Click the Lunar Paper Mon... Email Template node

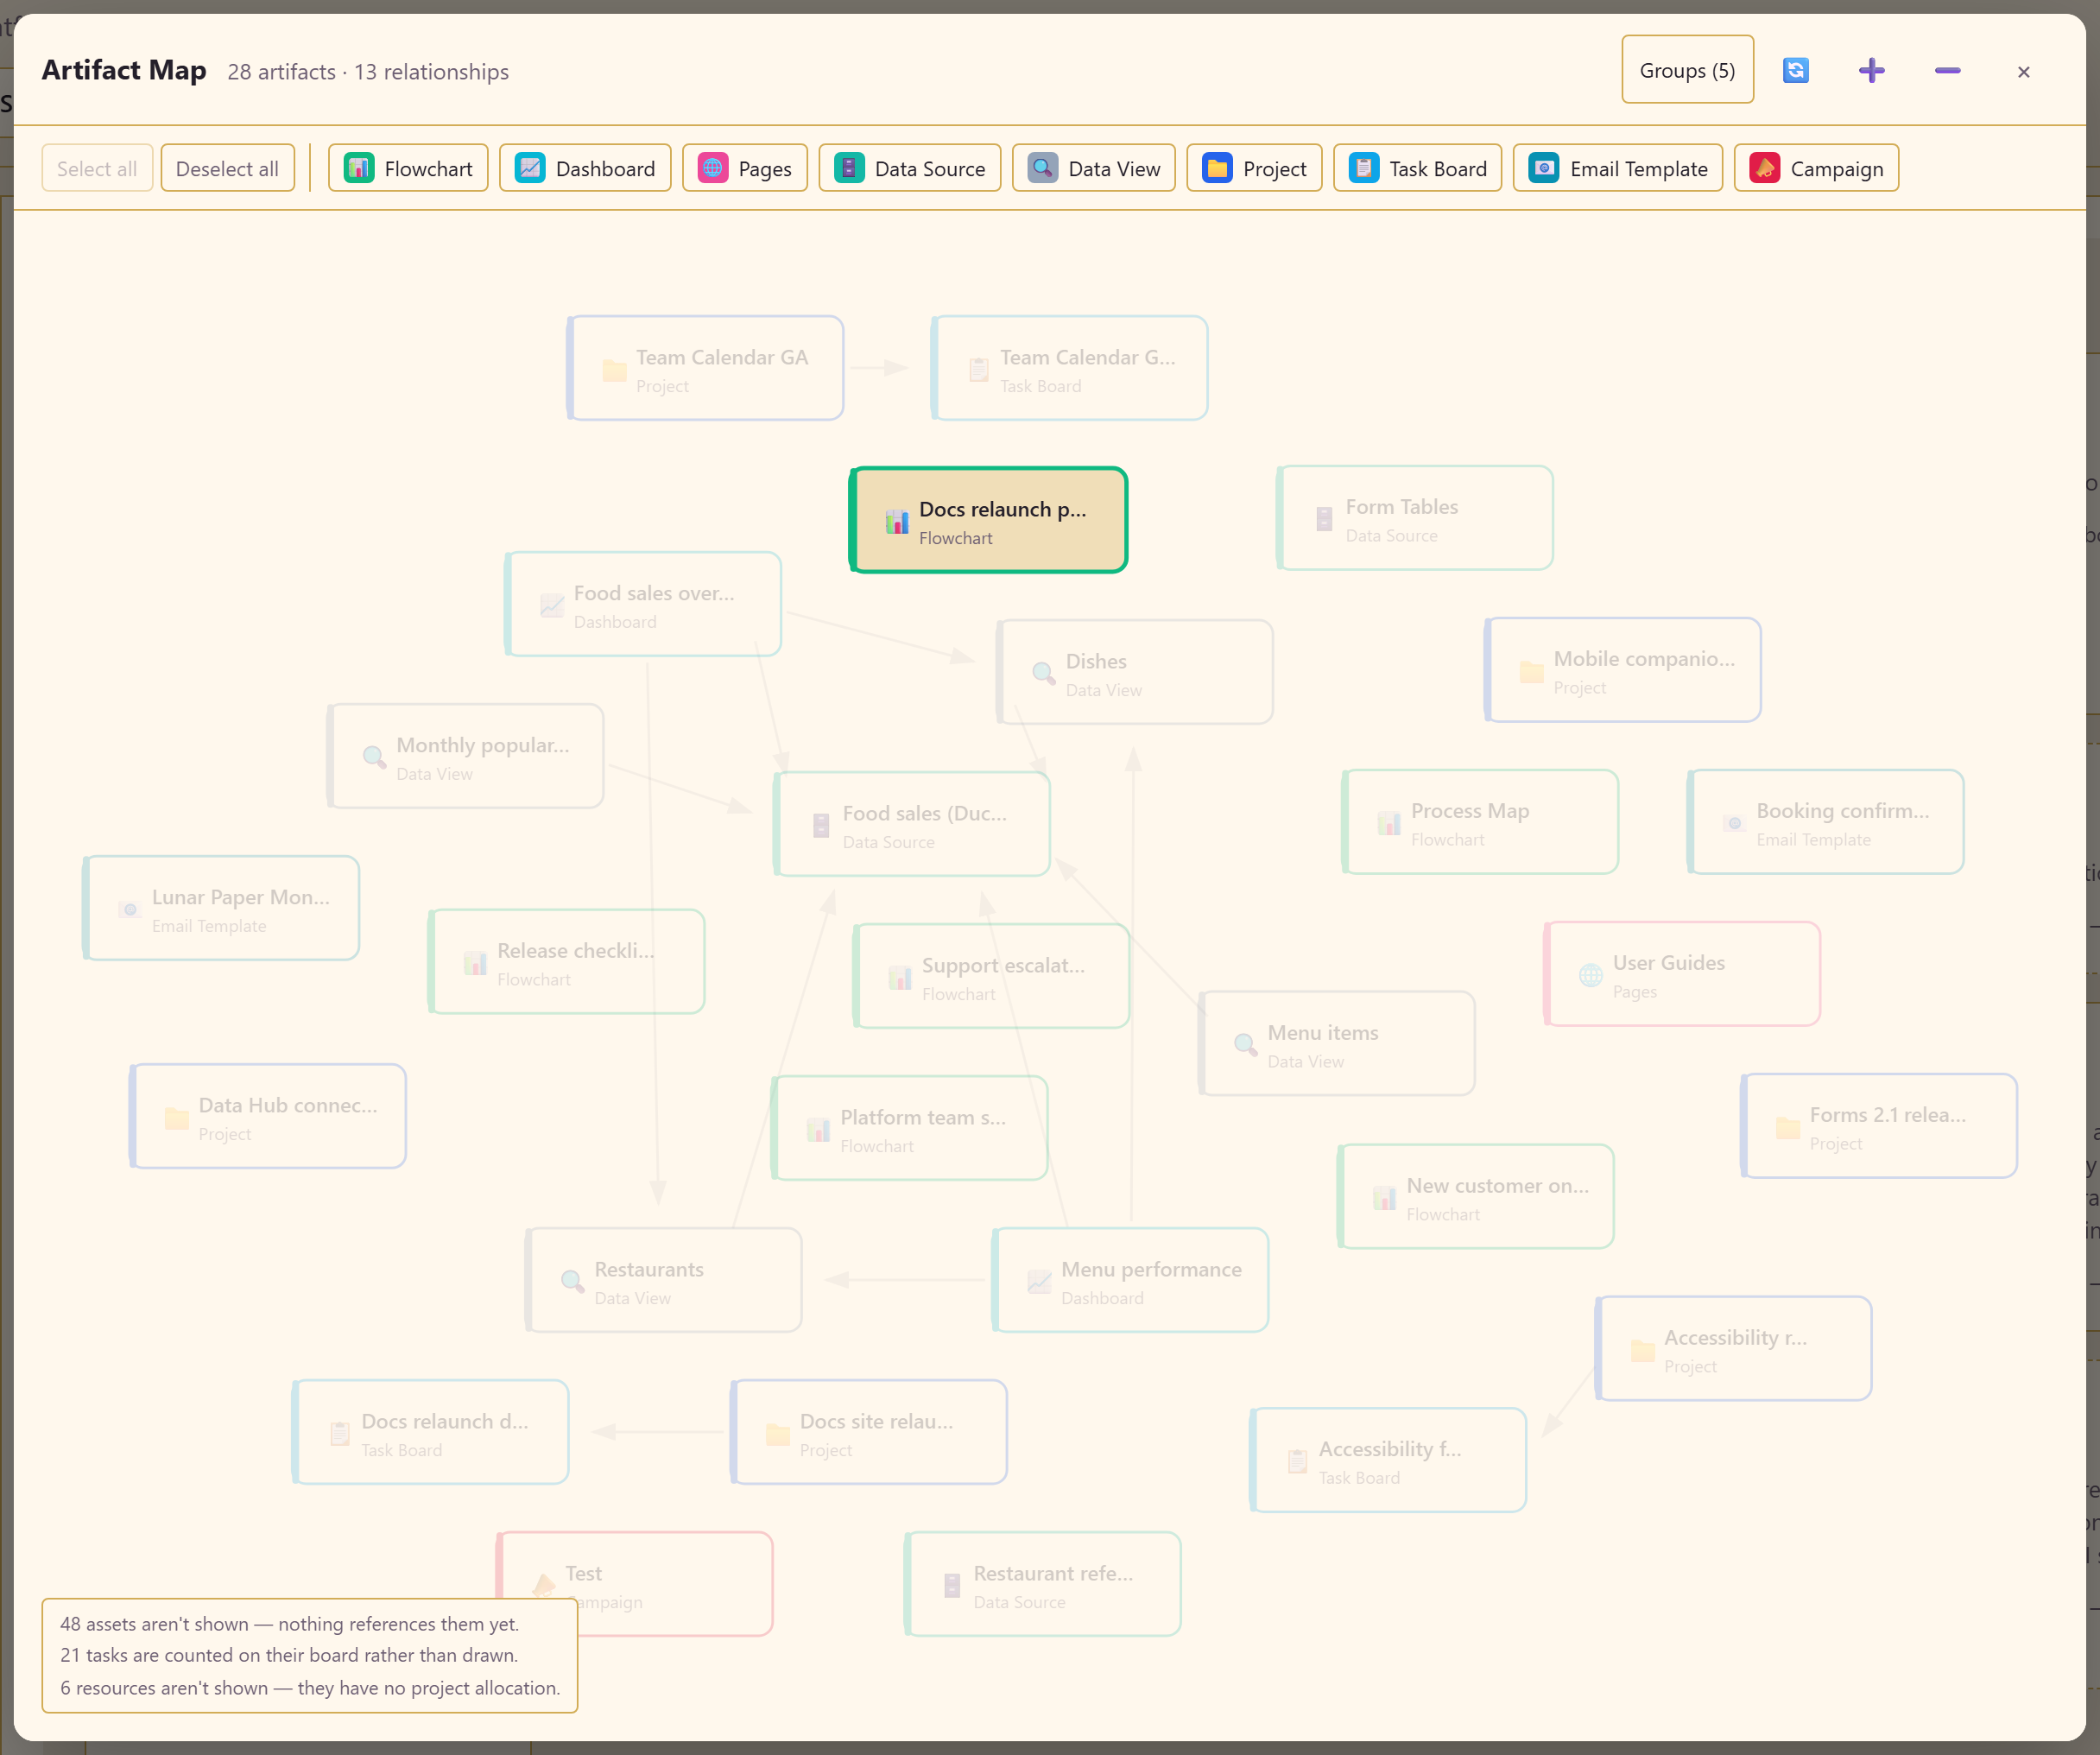(x=221, y=908)
